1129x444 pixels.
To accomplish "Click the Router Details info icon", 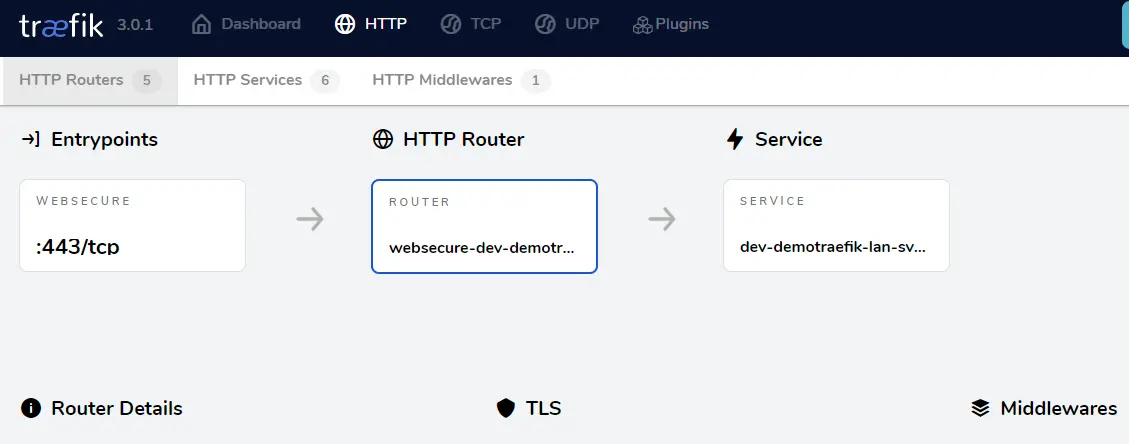I will [x=30, y=409].
